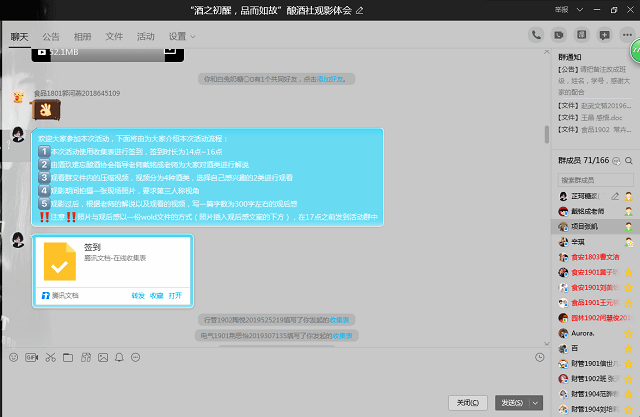Open the Tencent docs icon in toolbar
This screenshot has height=417, width=640.
coord(86,357)
